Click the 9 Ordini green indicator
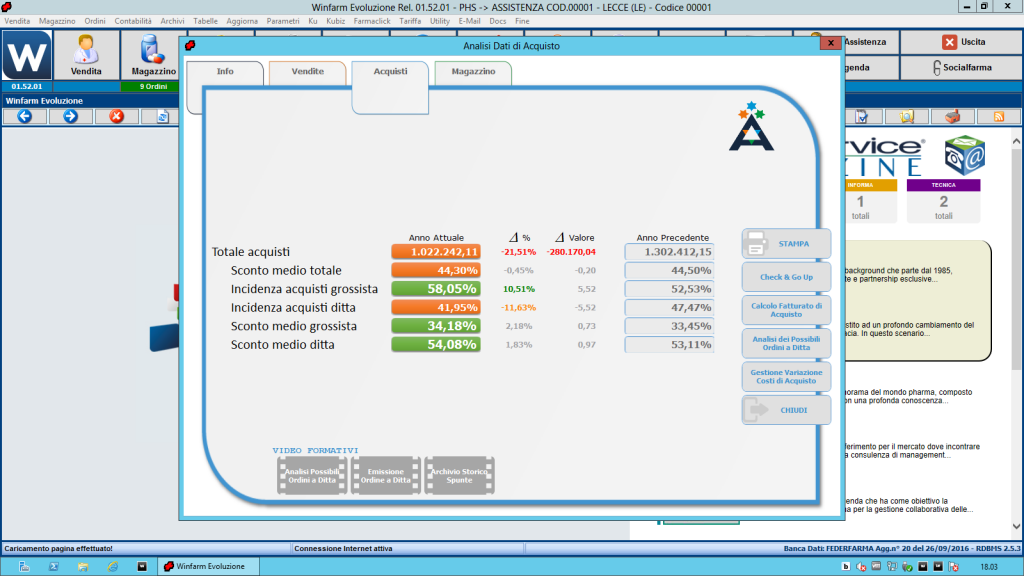This screenshot has width=1024, height=576. tap(153, 86)
